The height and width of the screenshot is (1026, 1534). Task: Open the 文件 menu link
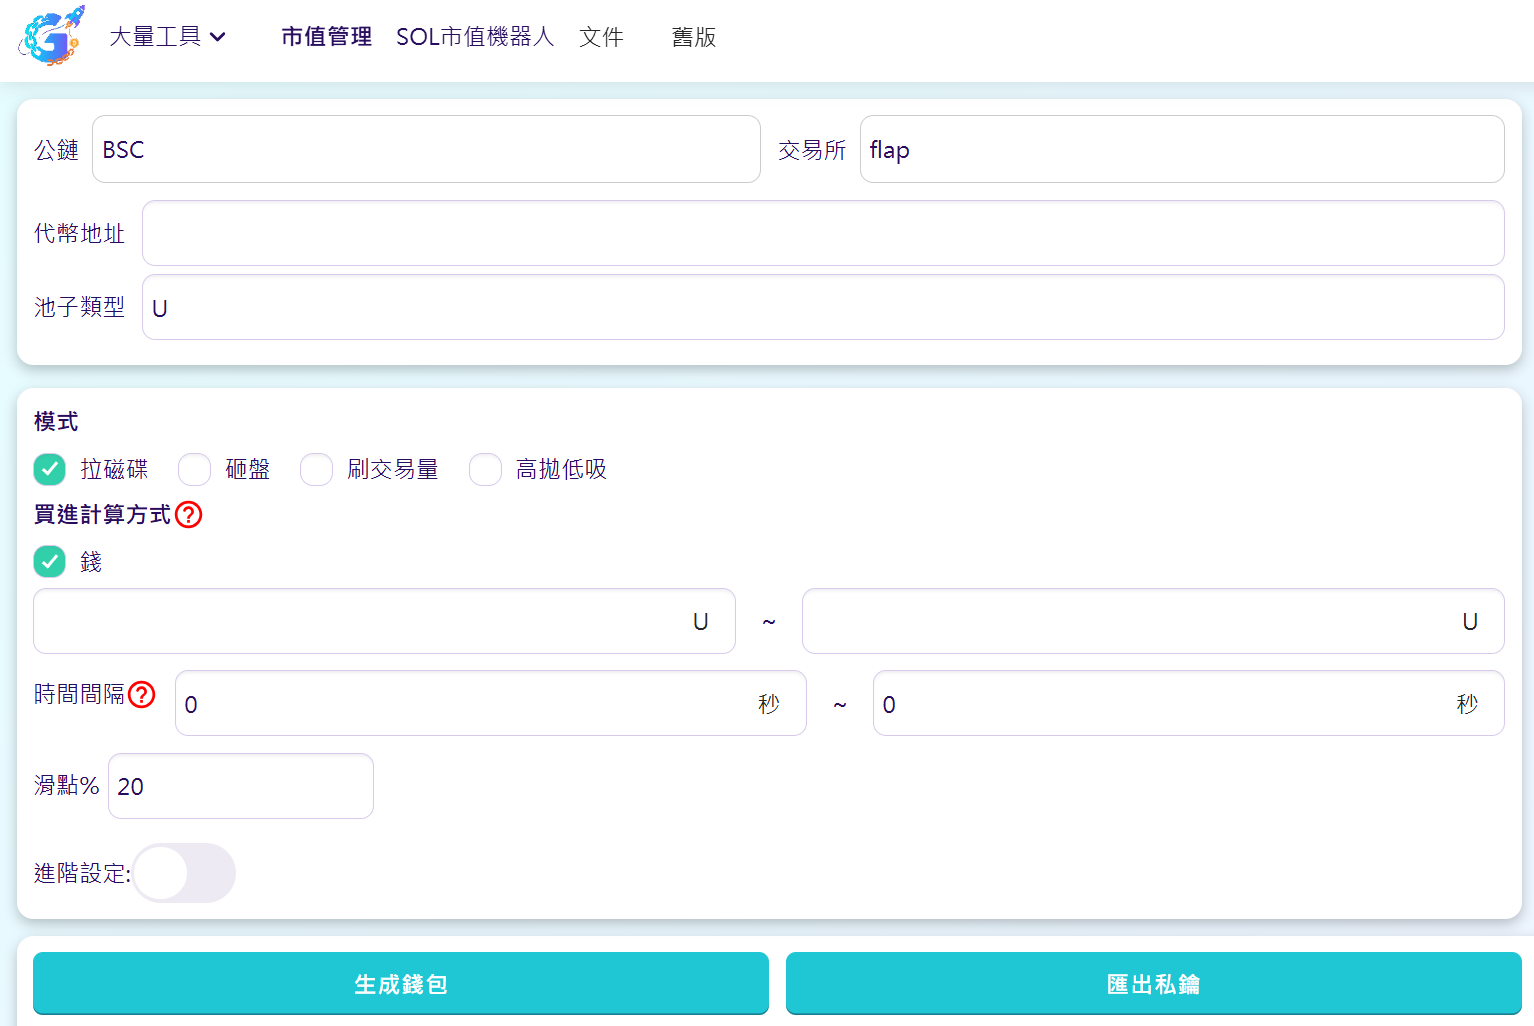click(x=601, y=37)
